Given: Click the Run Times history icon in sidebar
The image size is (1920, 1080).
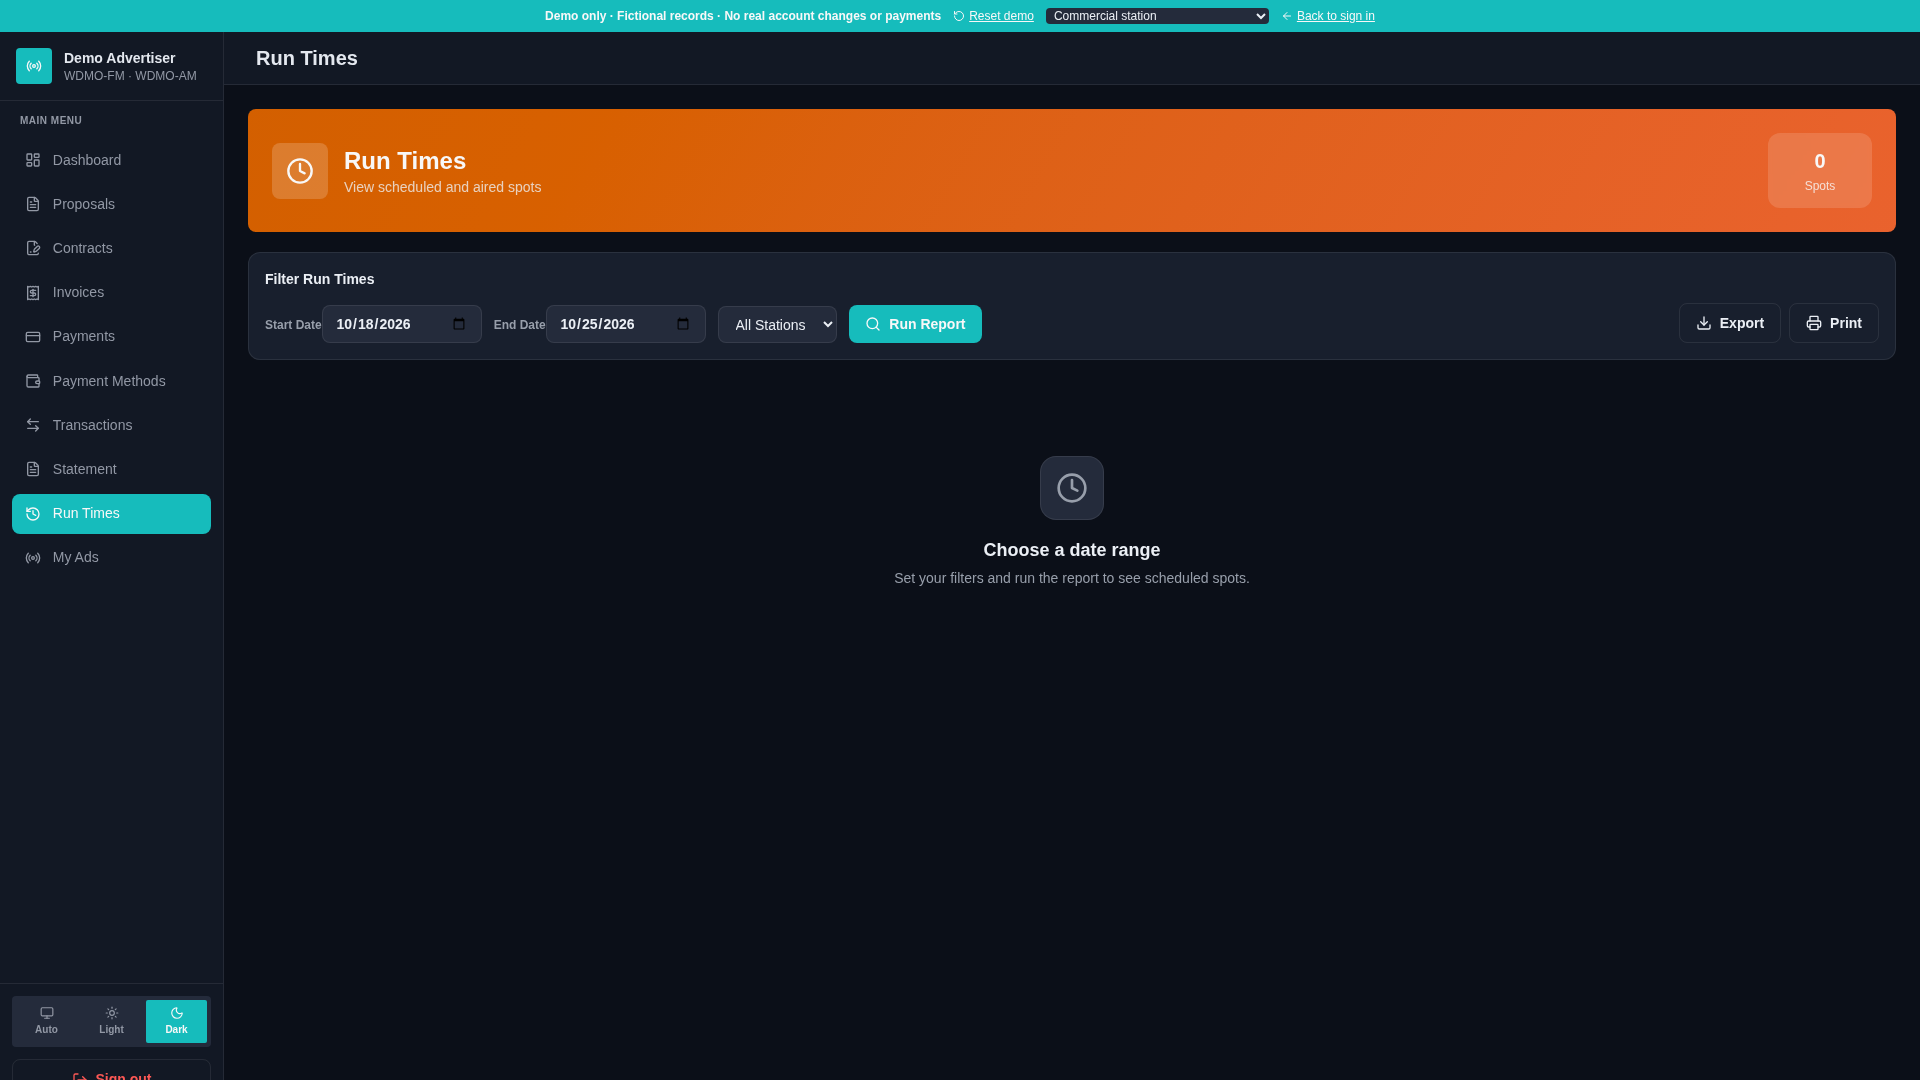Looking at the screenshot, I should click(x=33, y=514).
